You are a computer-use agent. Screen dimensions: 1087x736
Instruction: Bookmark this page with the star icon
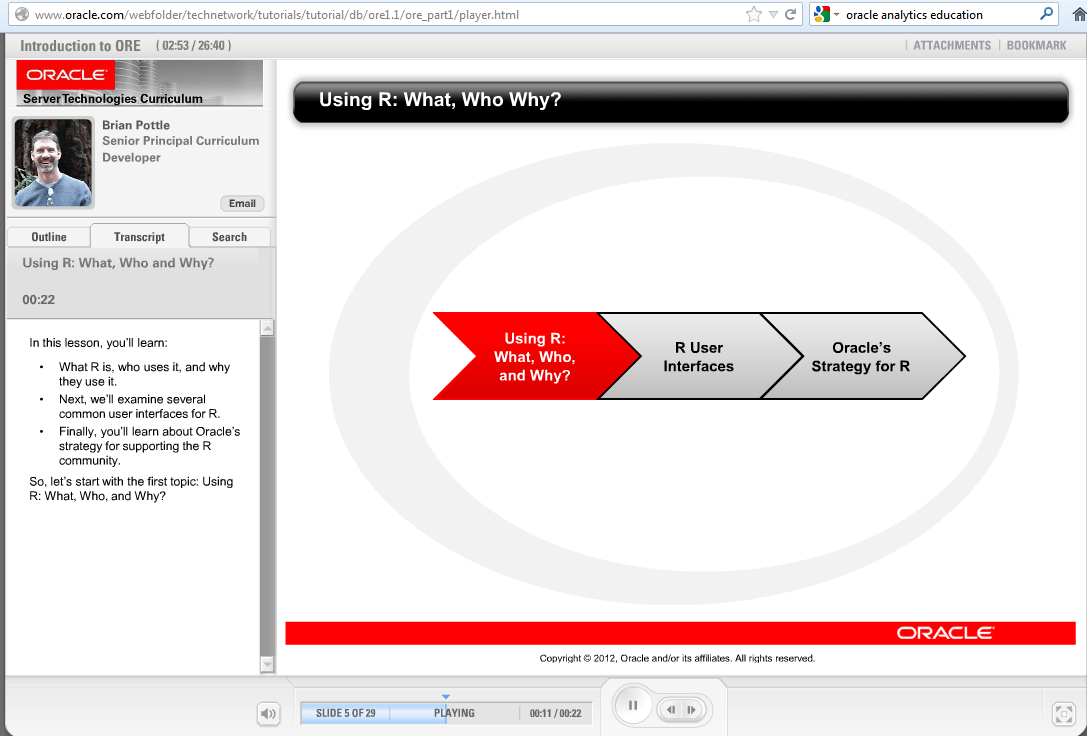(753, 15)
